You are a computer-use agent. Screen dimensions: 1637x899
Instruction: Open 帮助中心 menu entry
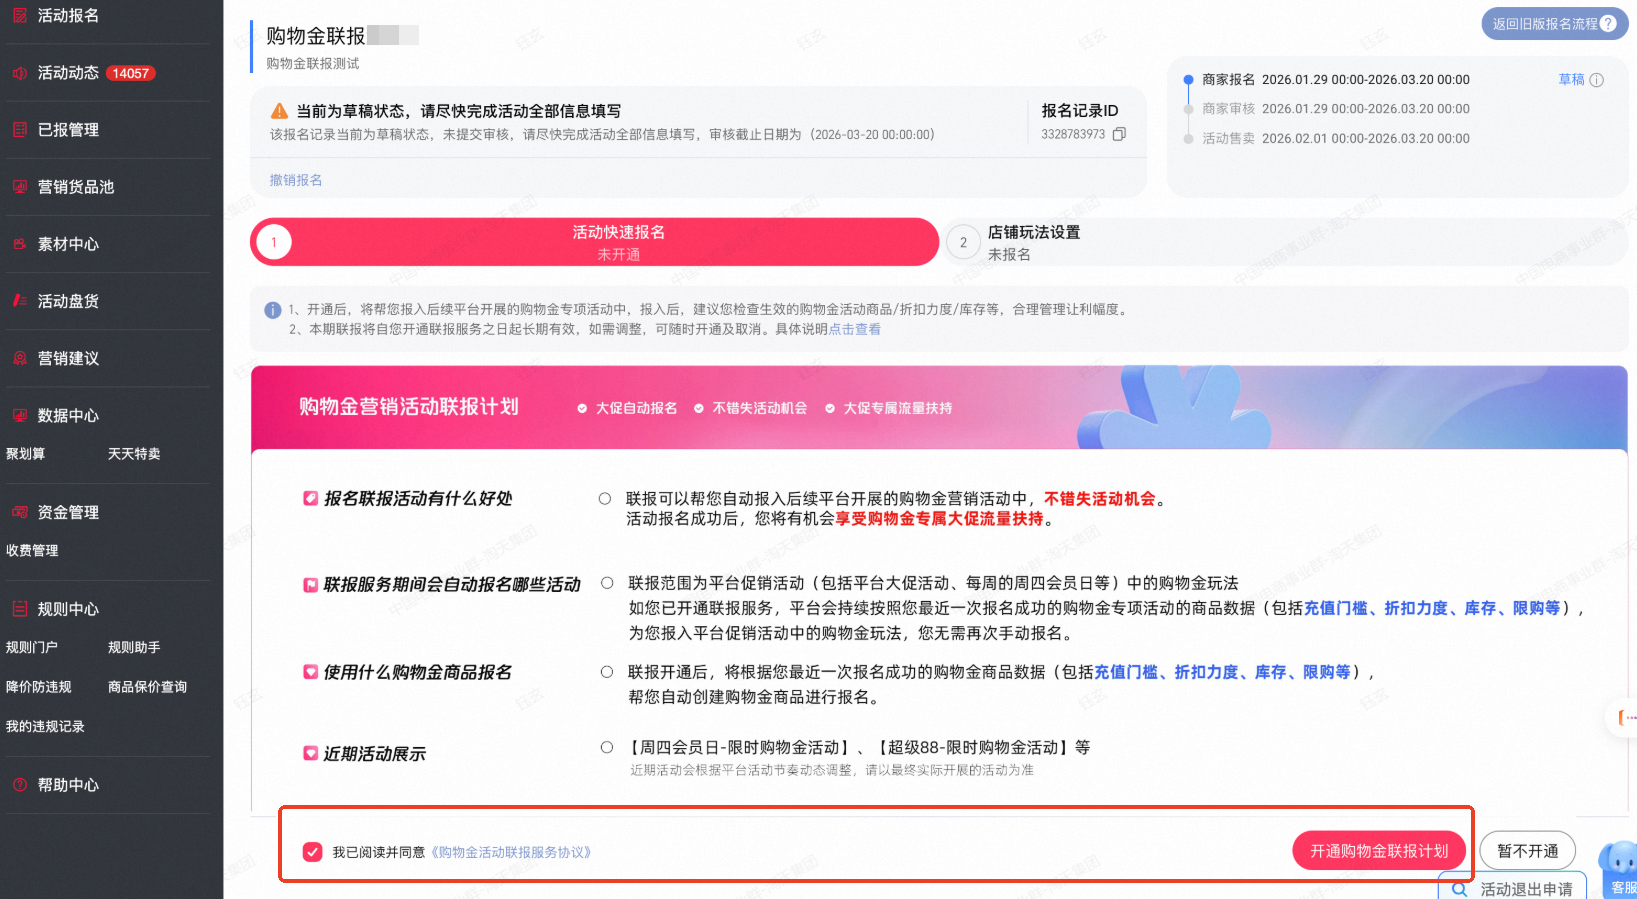pos(68,784)
